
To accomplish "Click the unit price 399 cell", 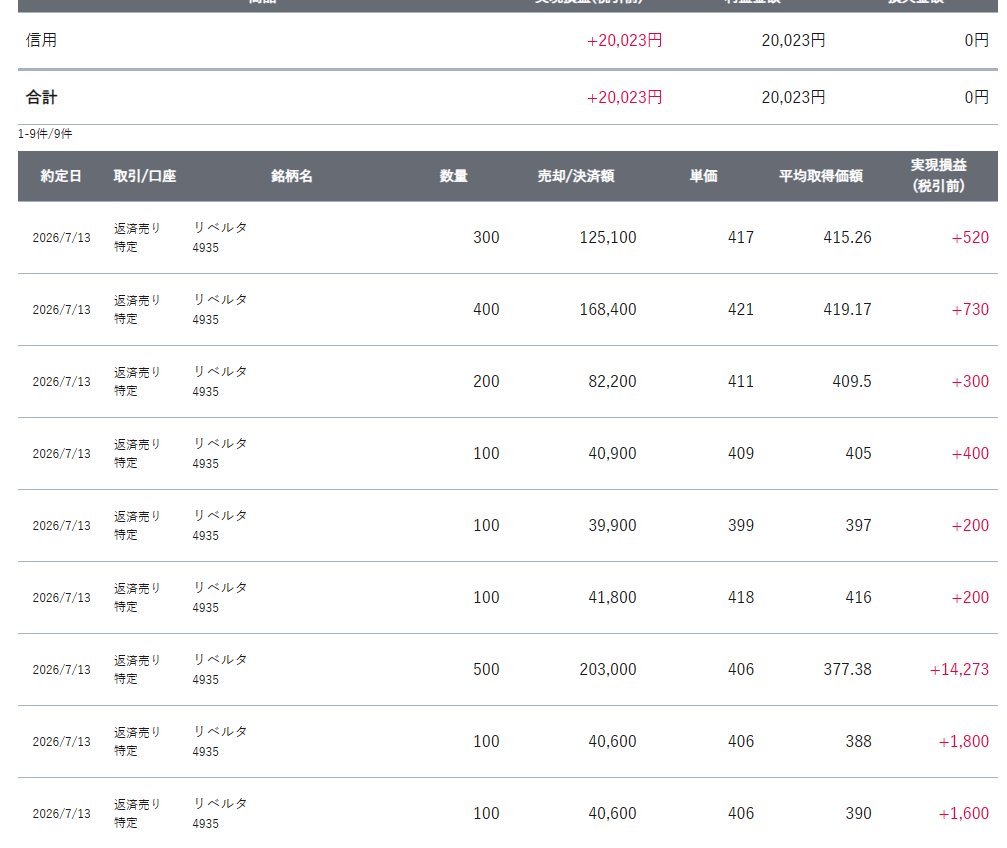I will (x=740, y=526).
